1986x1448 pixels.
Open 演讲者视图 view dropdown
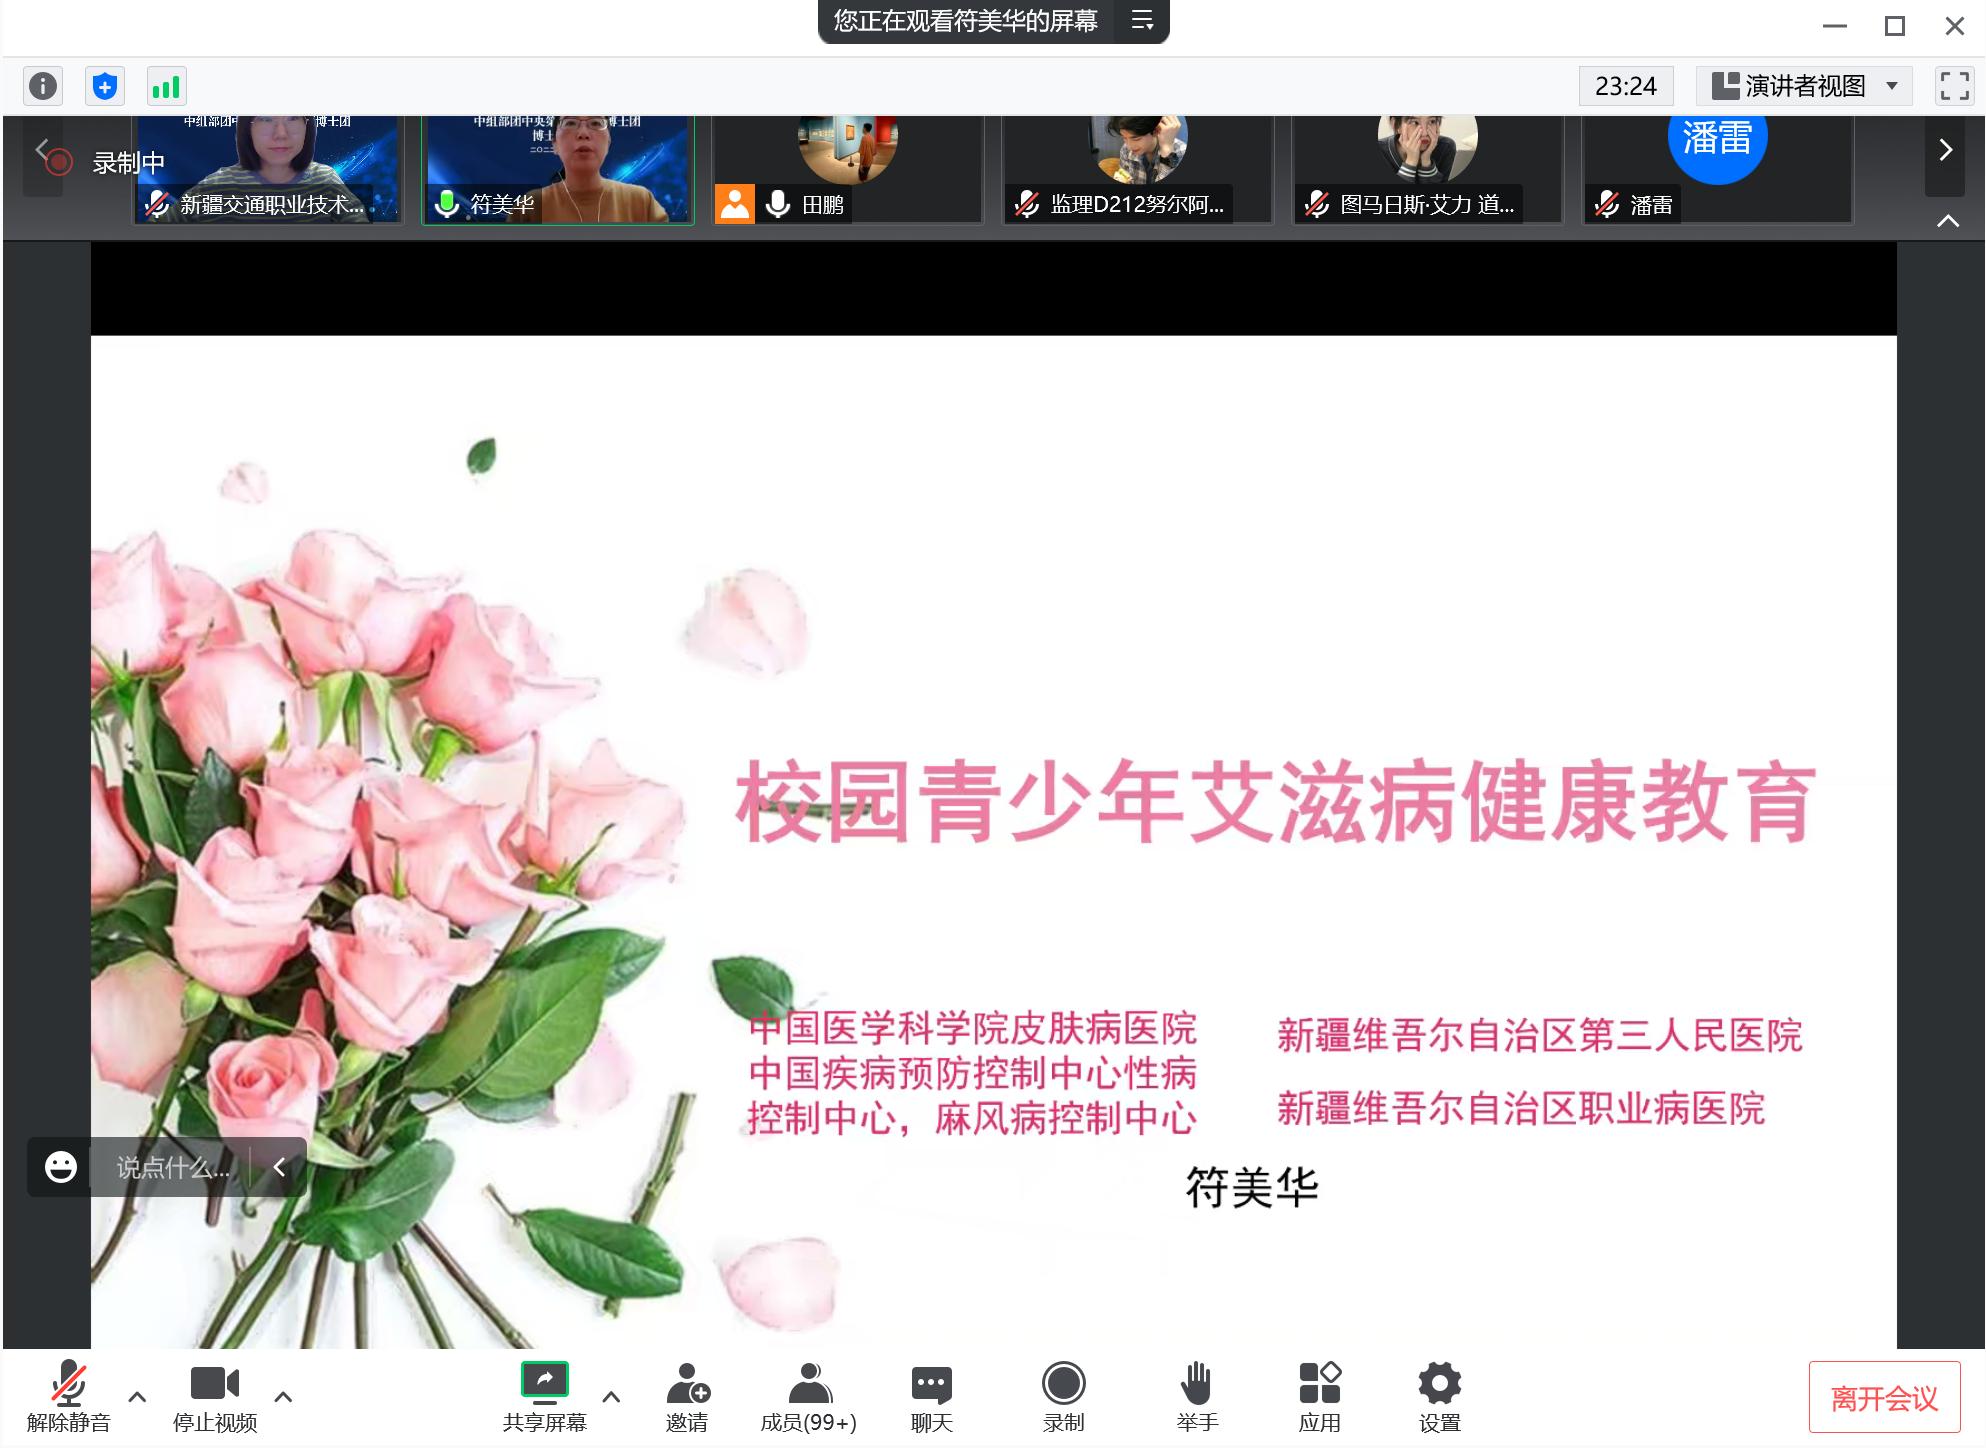(1803, 87)
